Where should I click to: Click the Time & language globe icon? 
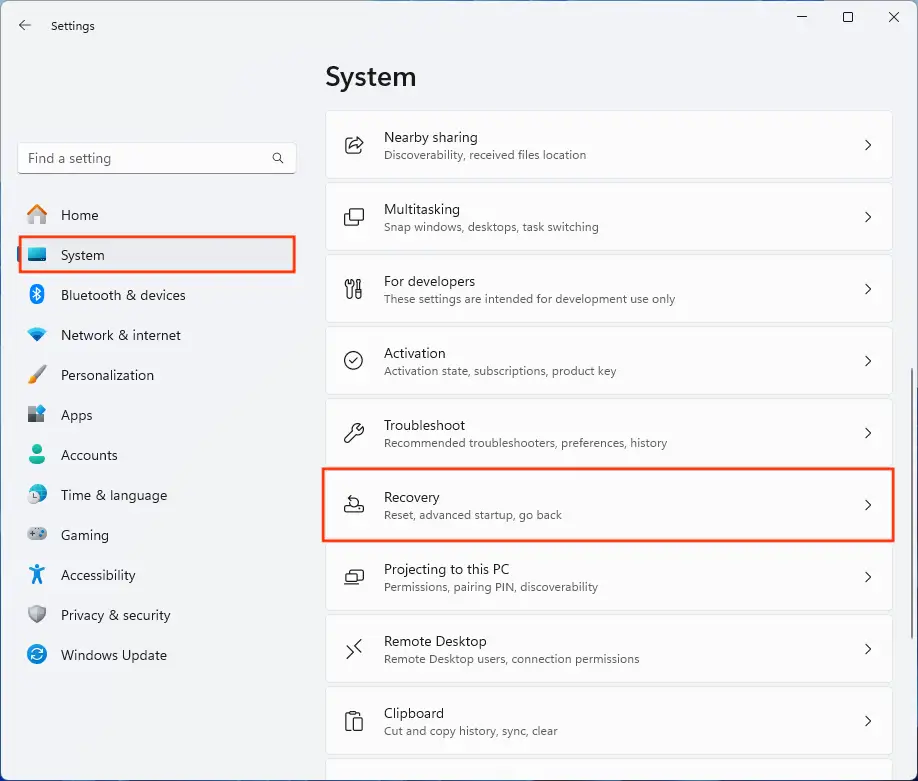[37, 495]
